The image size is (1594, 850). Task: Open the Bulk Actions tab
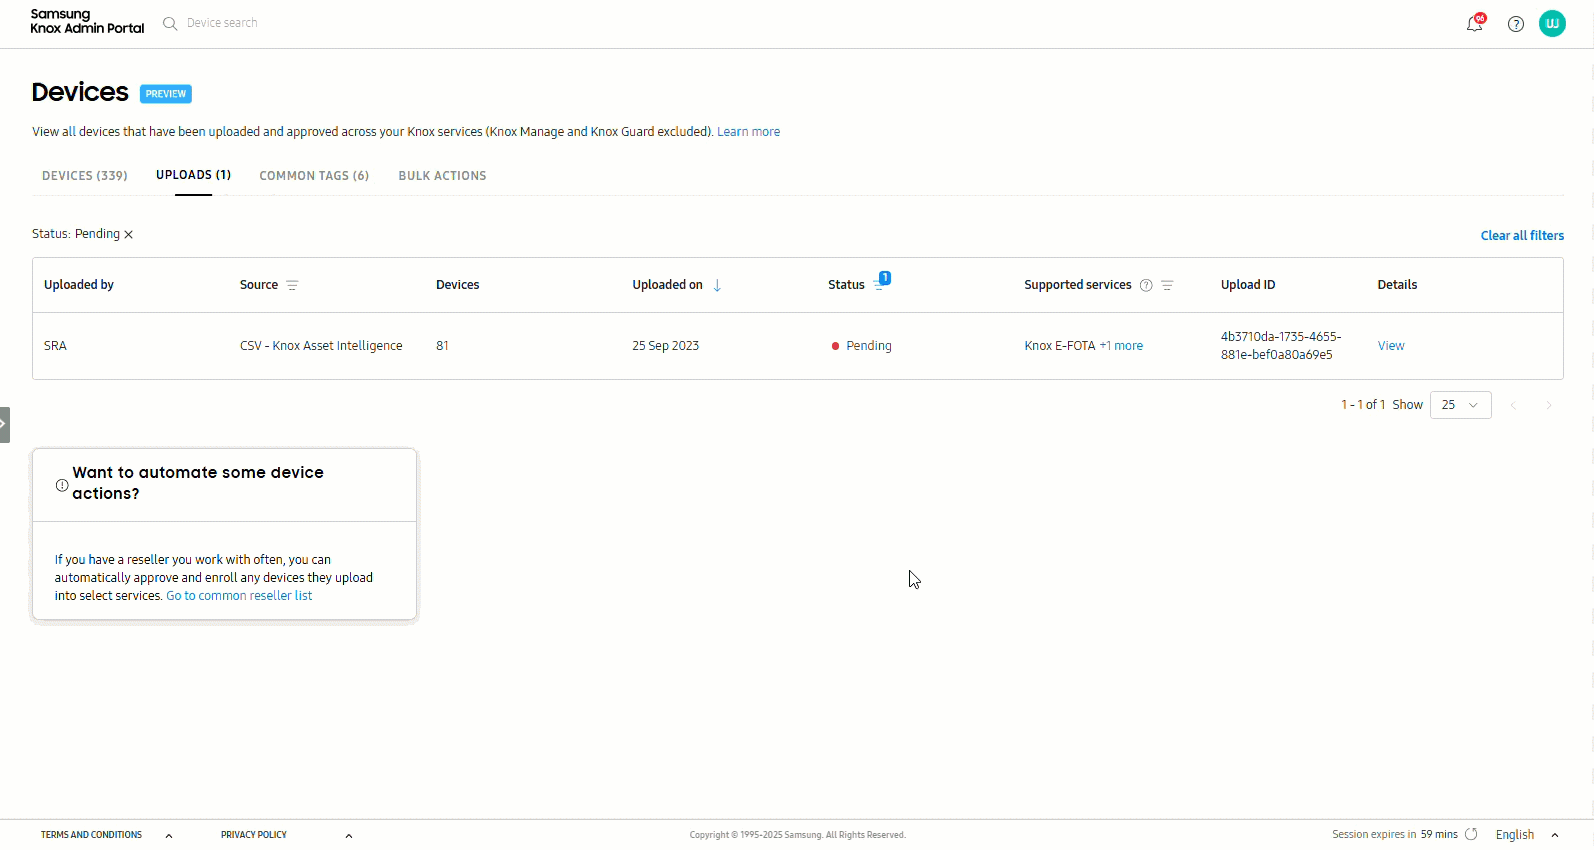442,176
